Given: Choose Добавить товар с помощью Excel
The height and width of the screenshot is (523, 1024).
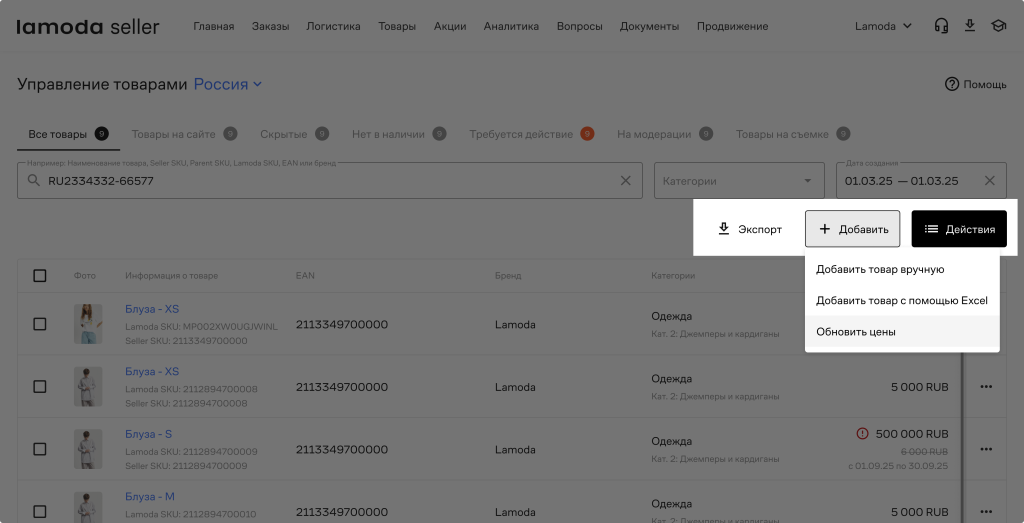Looking at the screenshot, I should click(x=902, y=300).
